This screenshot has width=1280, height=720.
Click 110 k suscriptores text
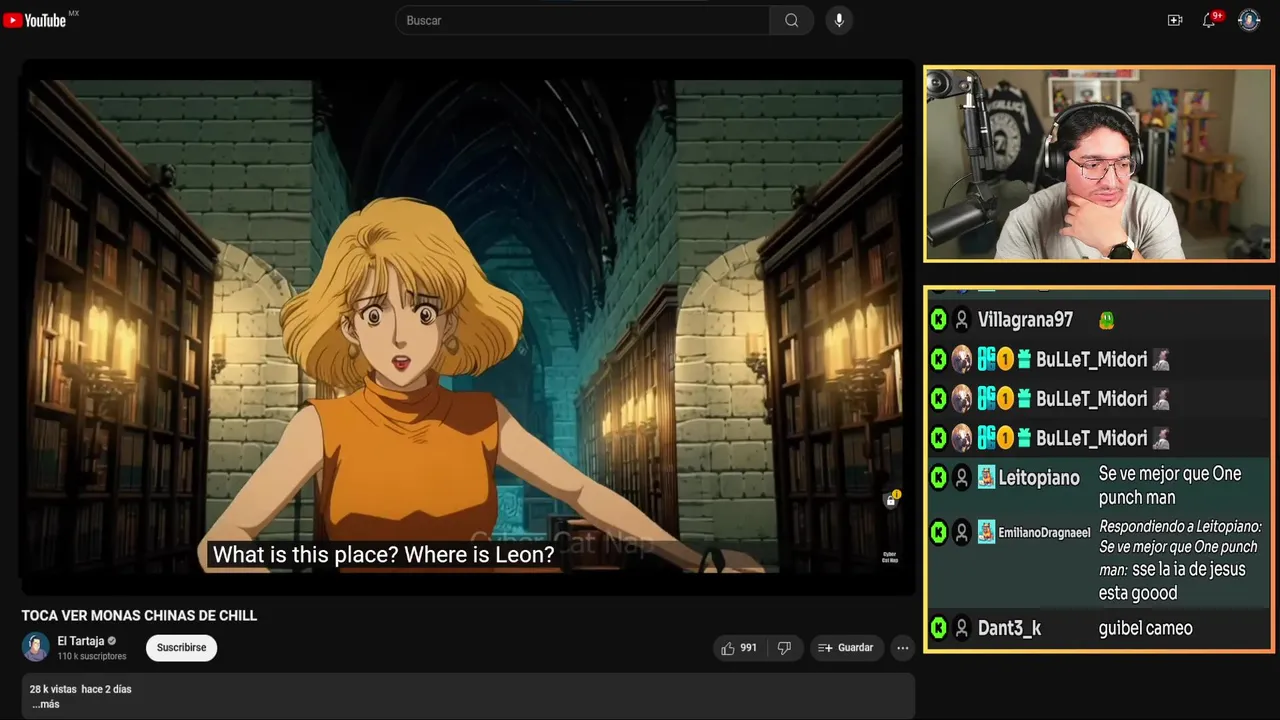[92, 656]
